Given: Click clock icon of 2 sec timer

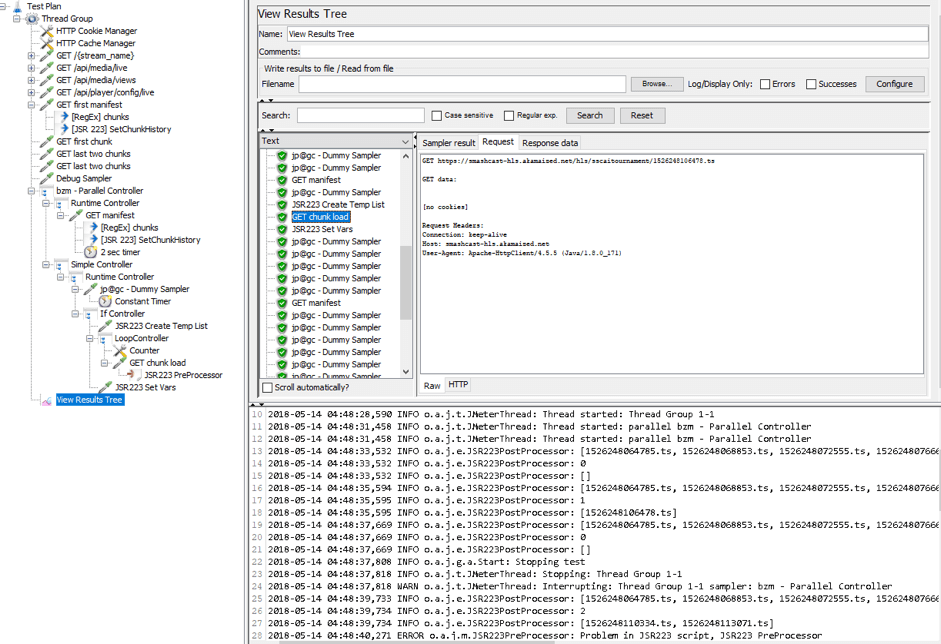Looking at the screenshot, I should 91,252.
